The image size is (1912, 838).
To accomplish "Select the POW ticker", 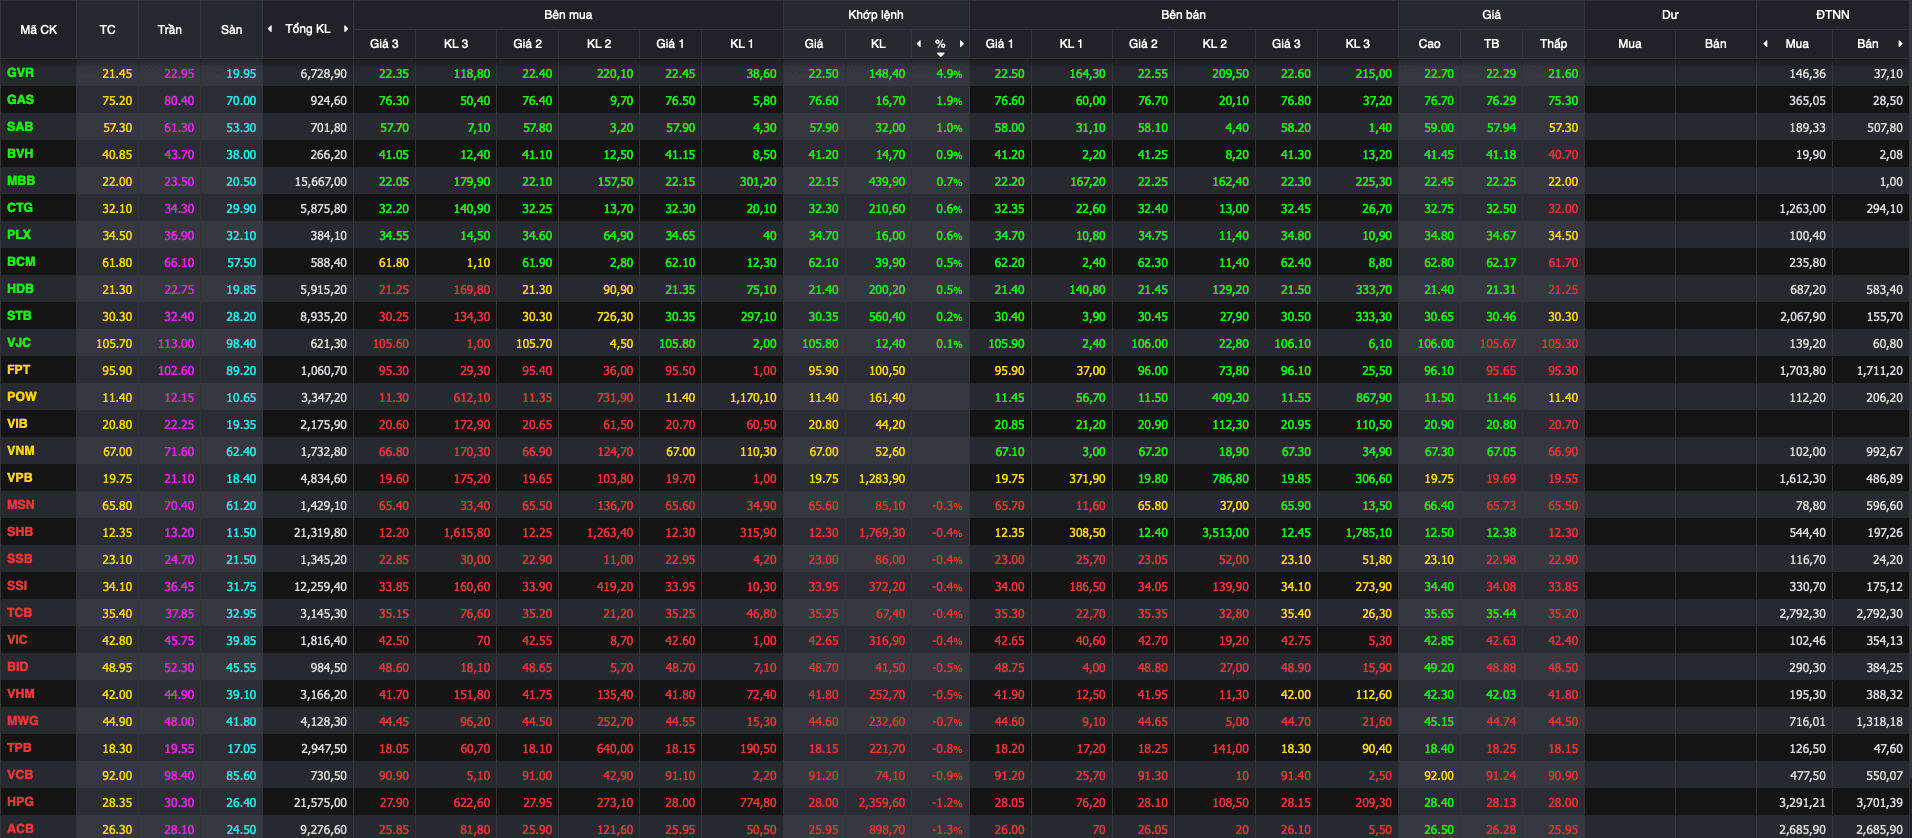I will pyautogui.click(x=22, y=397).
